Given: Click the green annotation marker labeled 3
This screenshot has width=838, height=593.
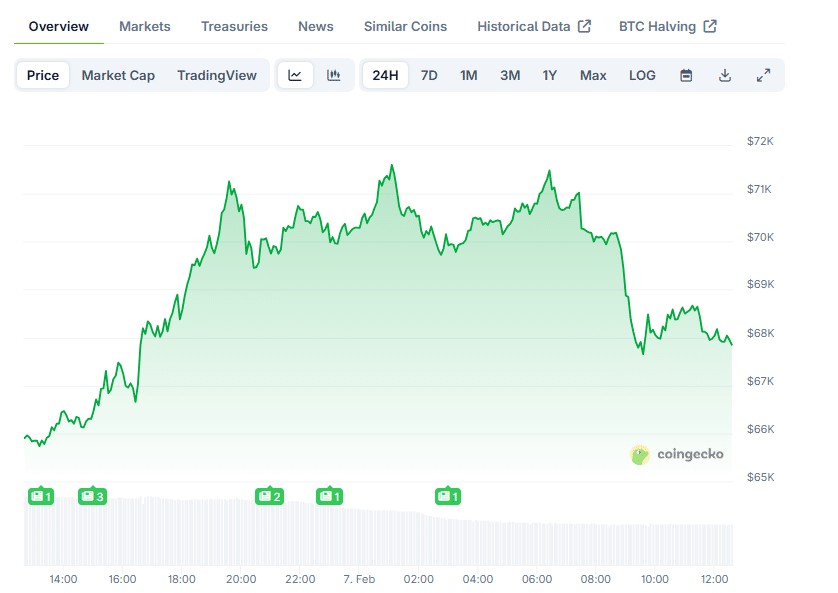Looking at the screenshot, I should (x=92, y=496).
